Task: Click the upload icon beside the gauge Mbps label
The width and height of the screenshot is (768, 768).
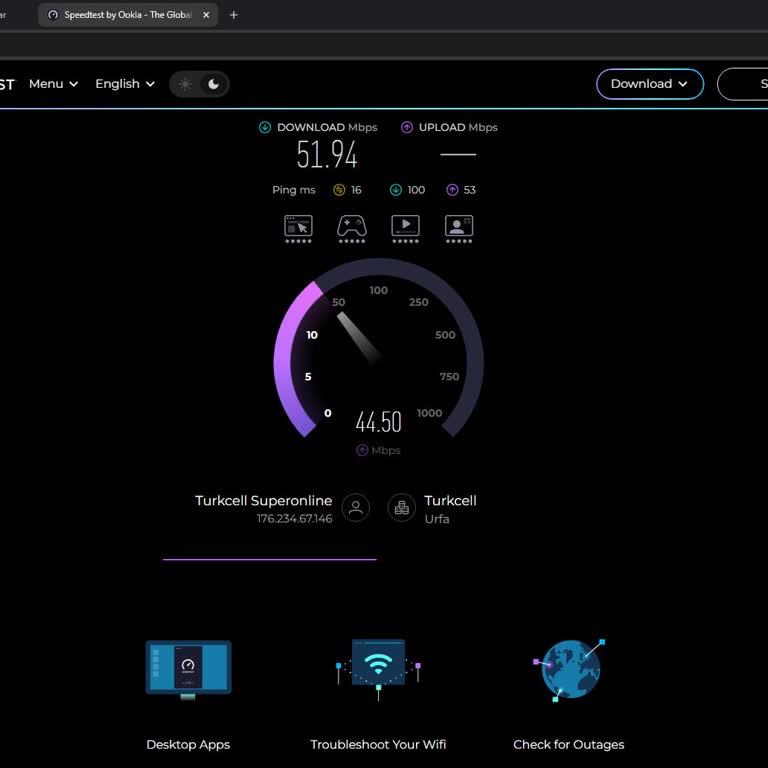Action: click(x=362, y=450)
